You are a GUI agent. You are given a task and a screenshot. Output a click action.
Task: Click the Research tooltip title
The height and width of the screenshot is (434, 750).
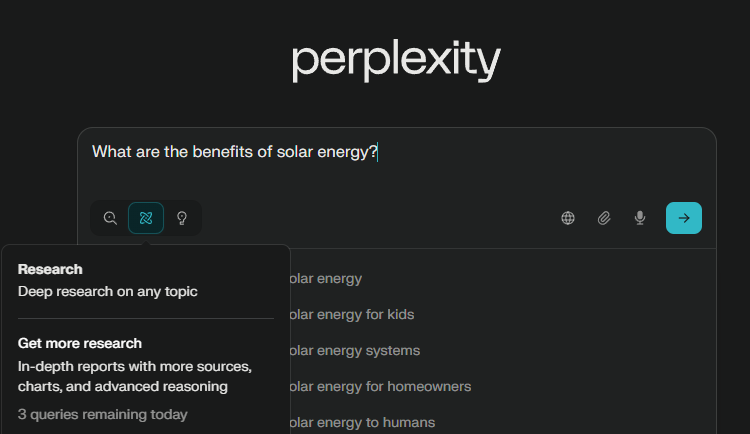tap(50, 269)
